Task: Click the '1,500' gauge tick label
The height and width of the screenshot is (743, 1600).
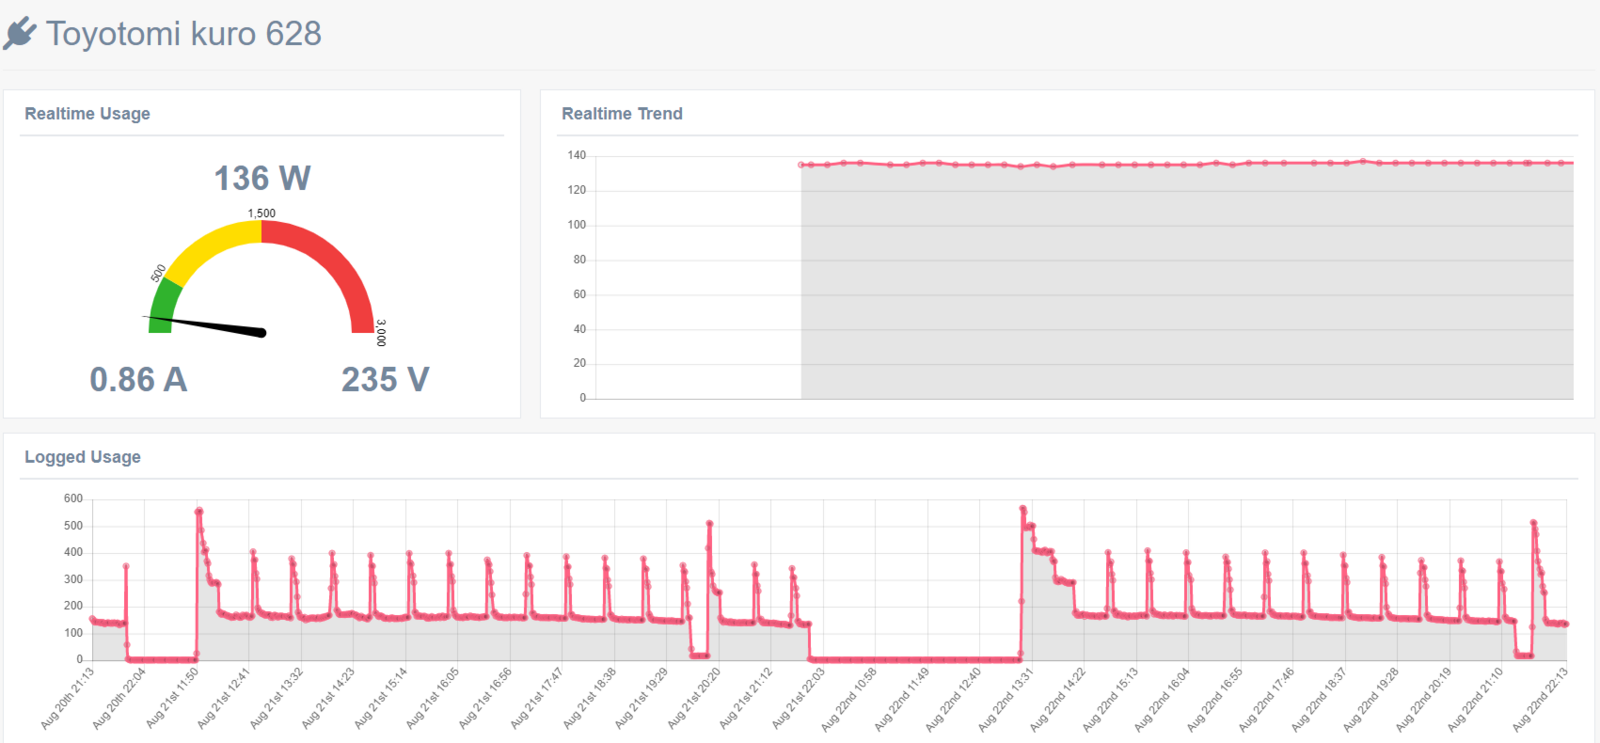Action: 262,213
